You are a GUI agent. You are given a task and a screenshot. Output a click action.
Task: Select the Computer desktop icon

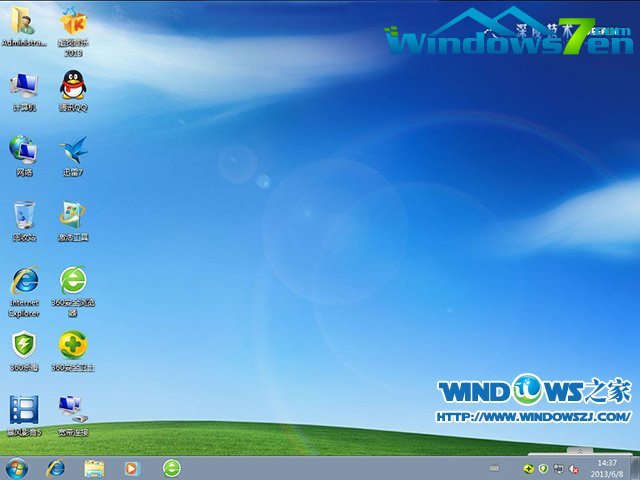tap(24, 91)
